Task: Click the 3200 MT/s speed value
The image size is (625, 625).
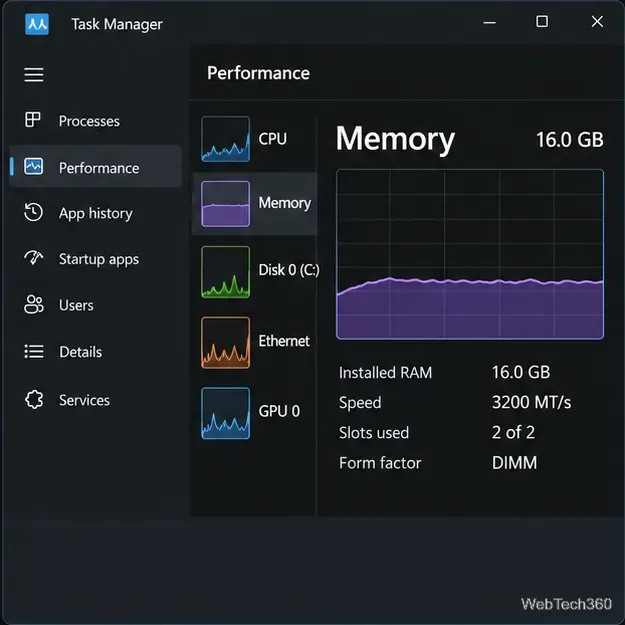Action: pyautogui.click(x=531, y=402)
